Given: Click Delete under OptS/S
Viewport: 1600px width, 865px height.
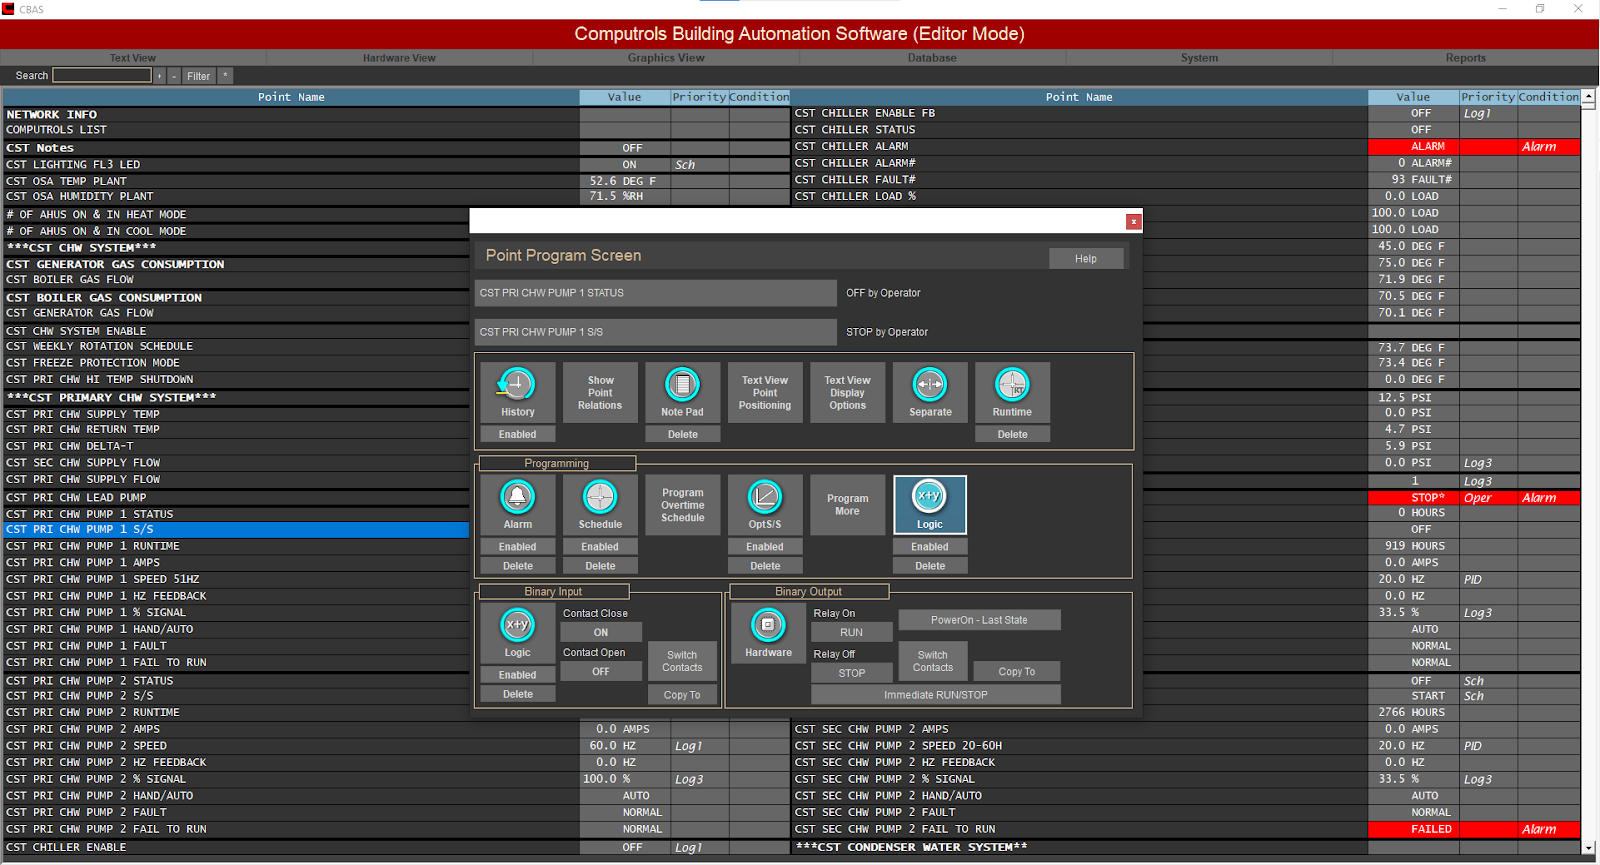Looking at the screenshot, I should tap(765, 566).
